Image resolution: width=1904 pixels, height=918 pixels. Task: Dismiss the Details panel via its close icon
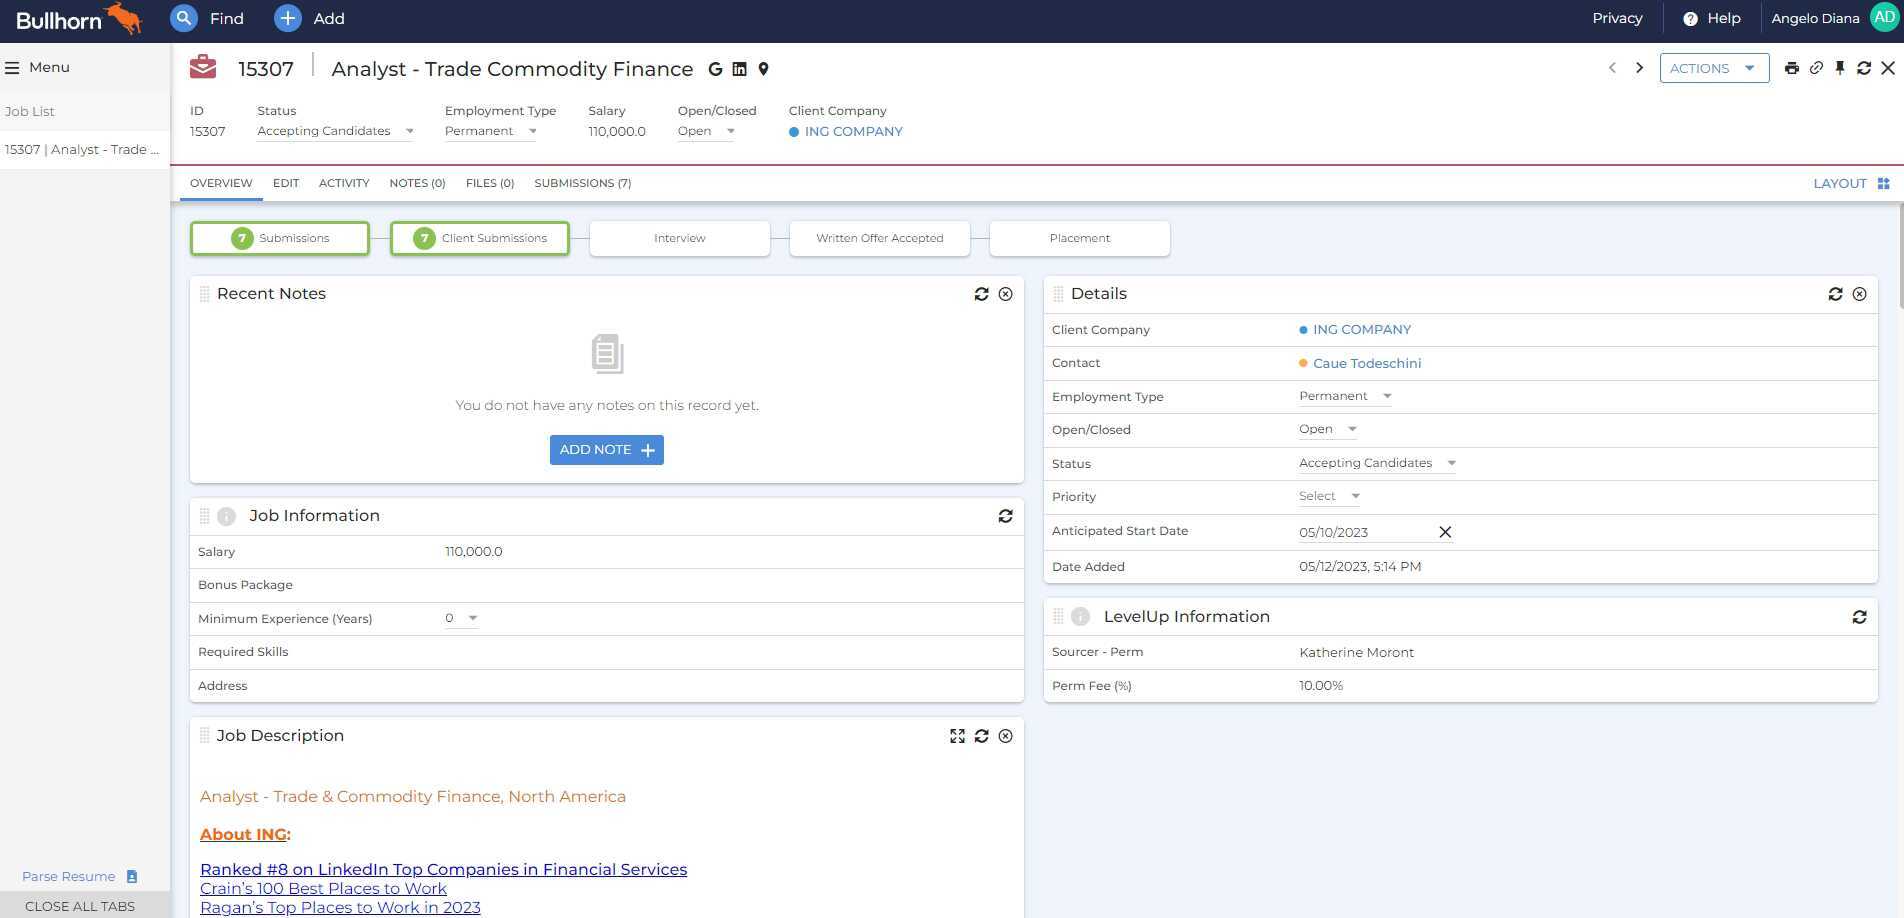tap(1859, 293)
